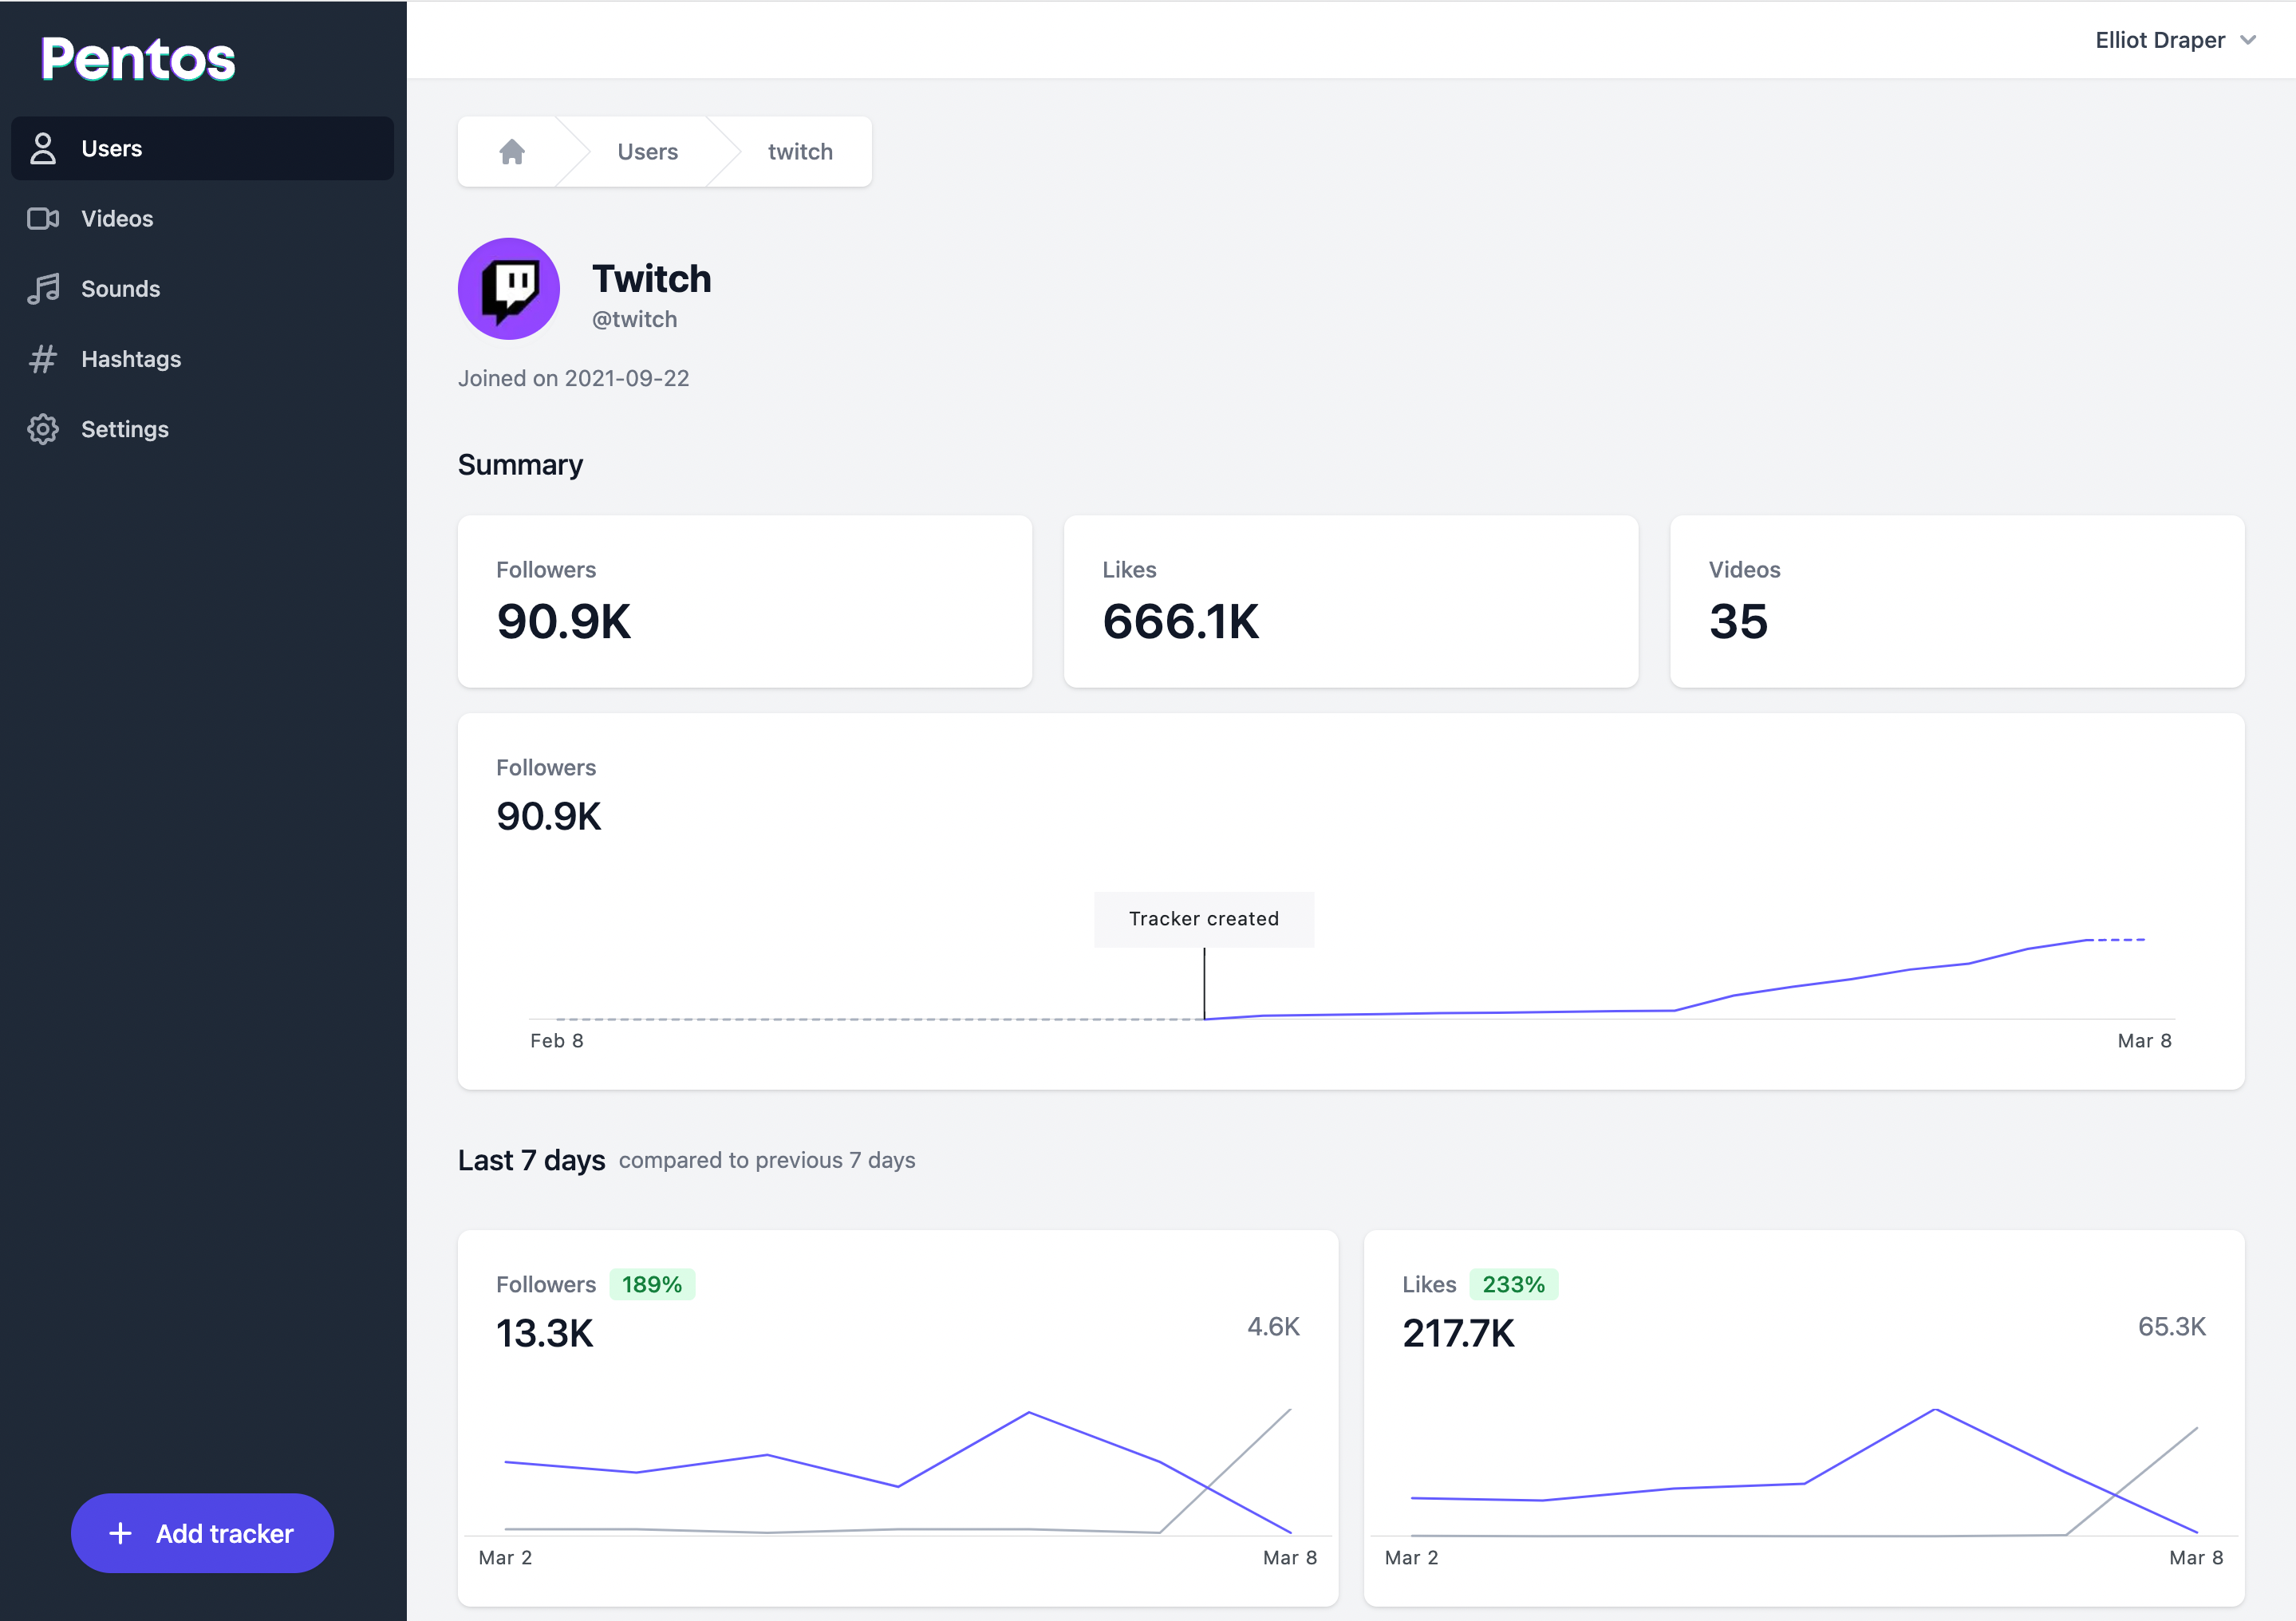Click the Likes 666.1K summary card
The height and width of the screenshot is (1621, 2296).
click(x=1351, y=601)
